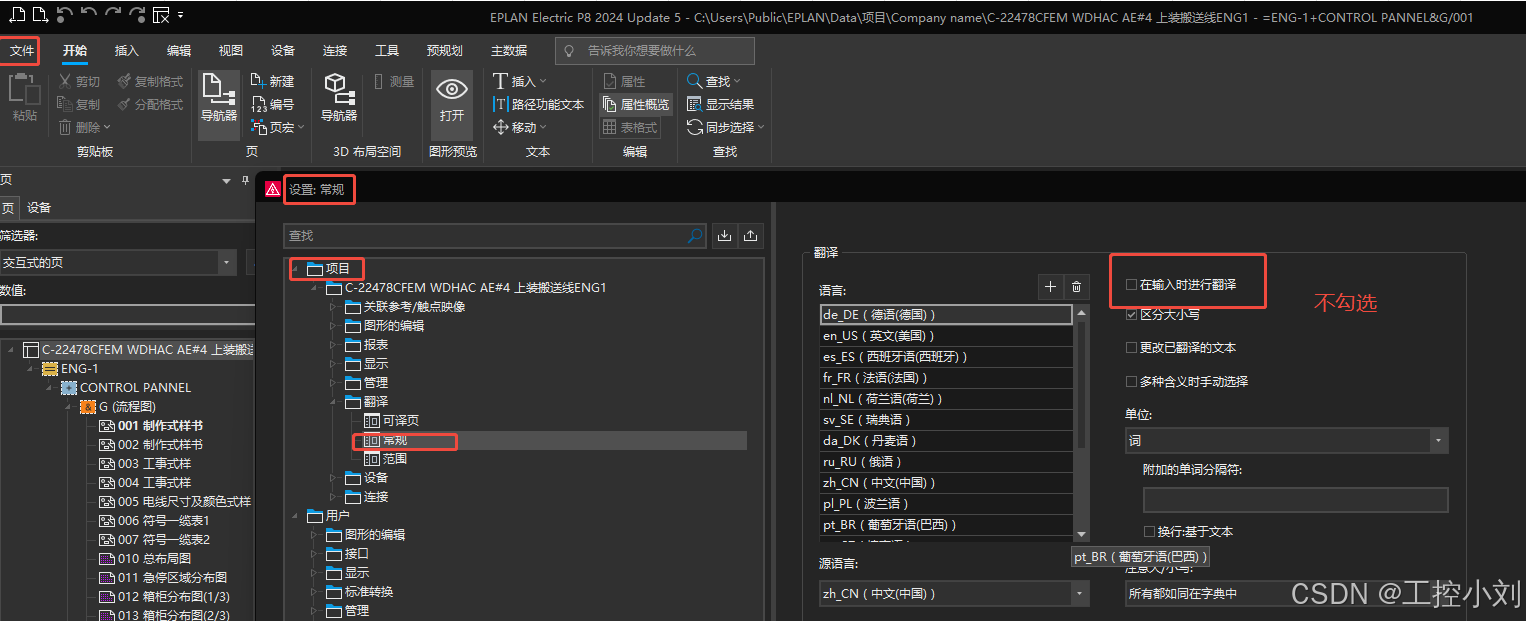Open the 视图 ribbon tab
Image resolution: width=1526 pixels, height=621 pixels.
[231, 50]
